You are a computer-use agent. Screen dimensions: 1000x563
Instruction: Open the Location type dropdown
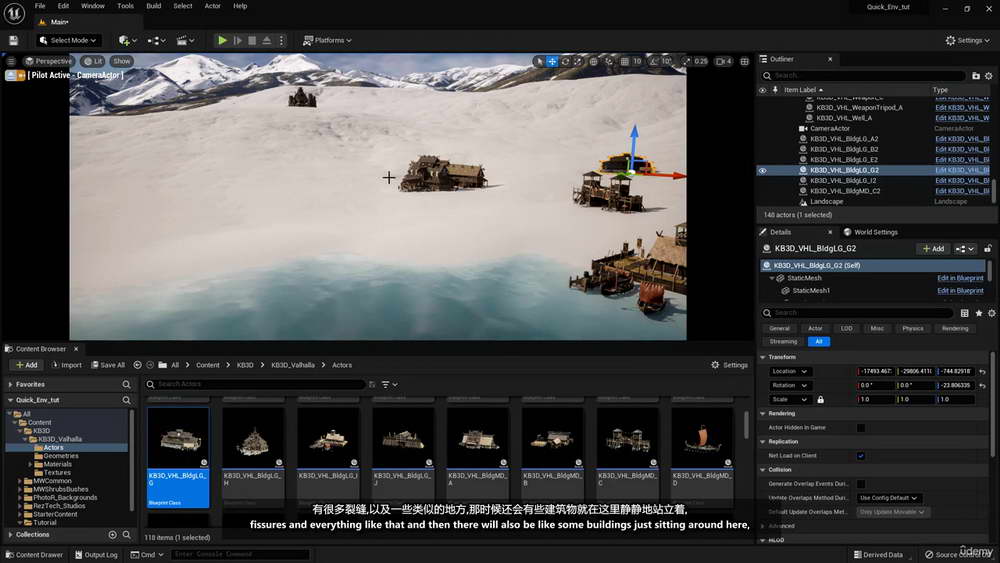pyautogui.click(x=790, y=371)
